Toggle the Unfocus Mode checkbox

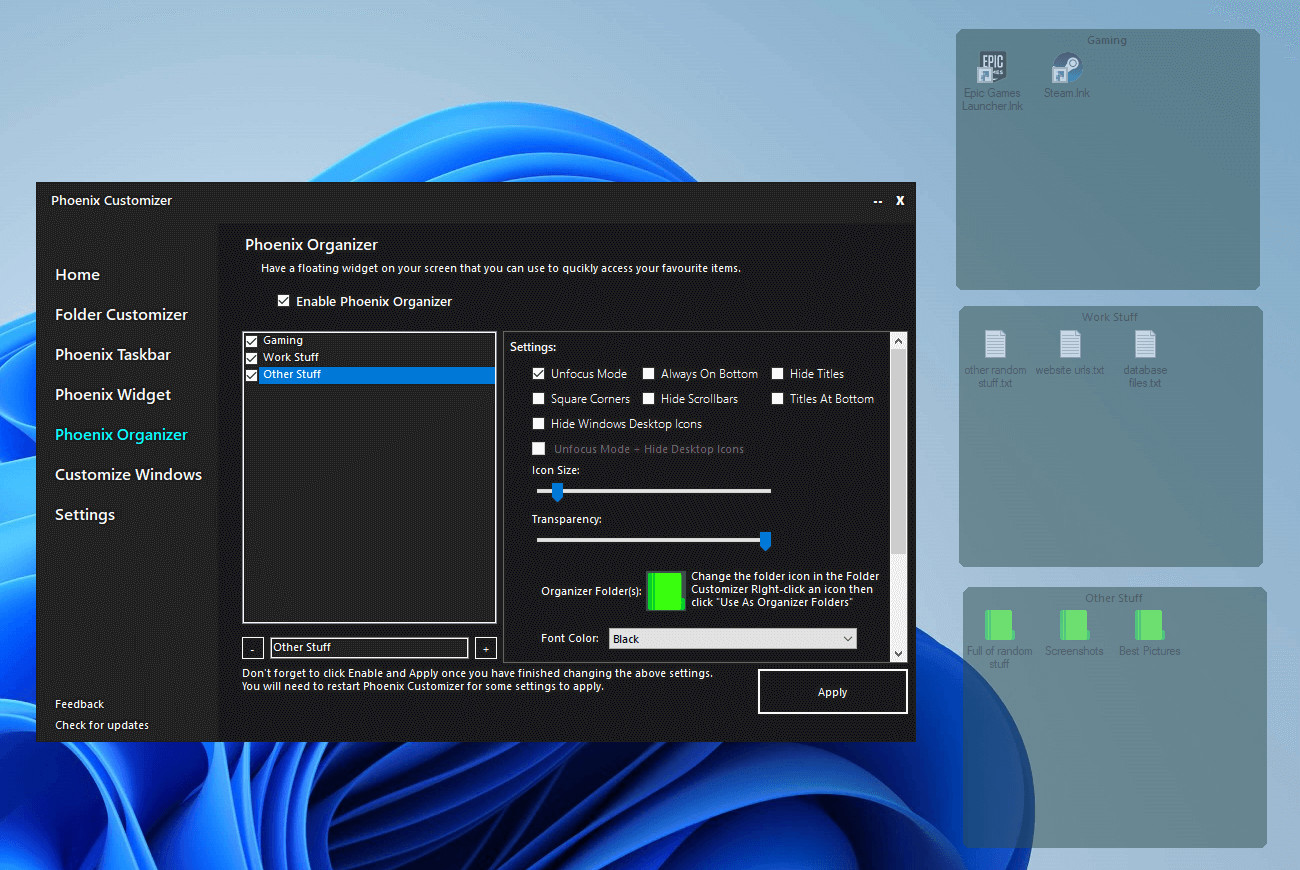539,374
